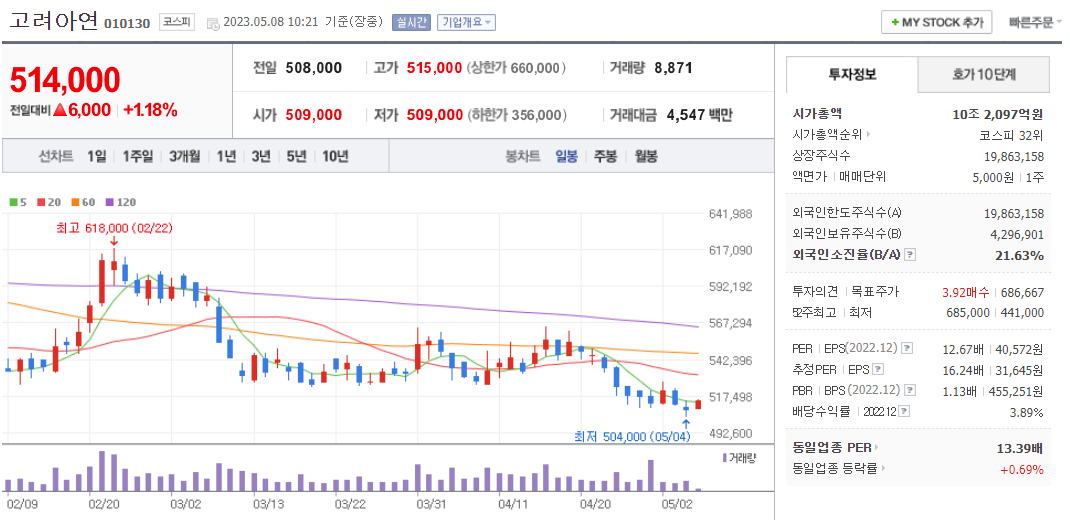Click the 코스피 market badge

click(177, 22)
